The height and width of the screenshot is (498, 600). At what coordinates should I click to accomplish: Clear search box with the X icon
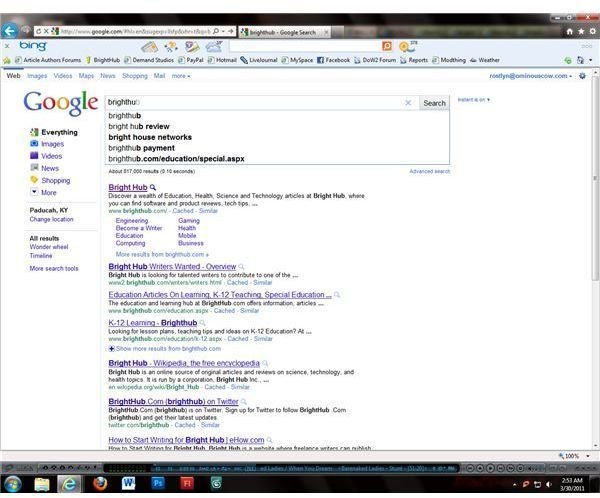408,103
